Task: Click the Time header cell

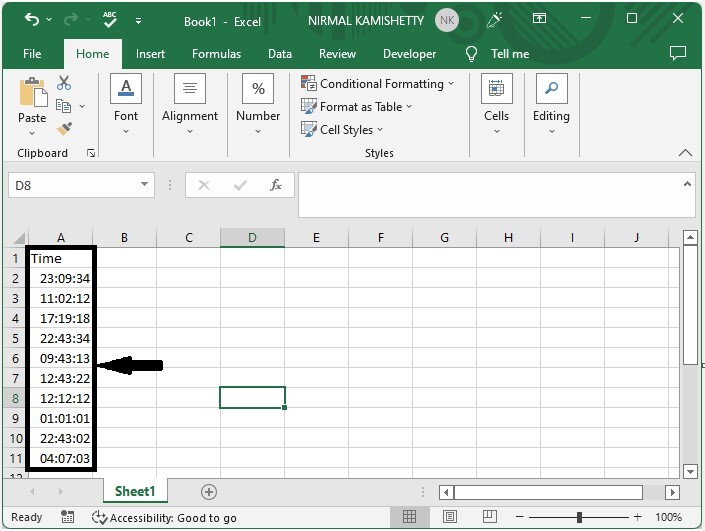Action: 61,259
